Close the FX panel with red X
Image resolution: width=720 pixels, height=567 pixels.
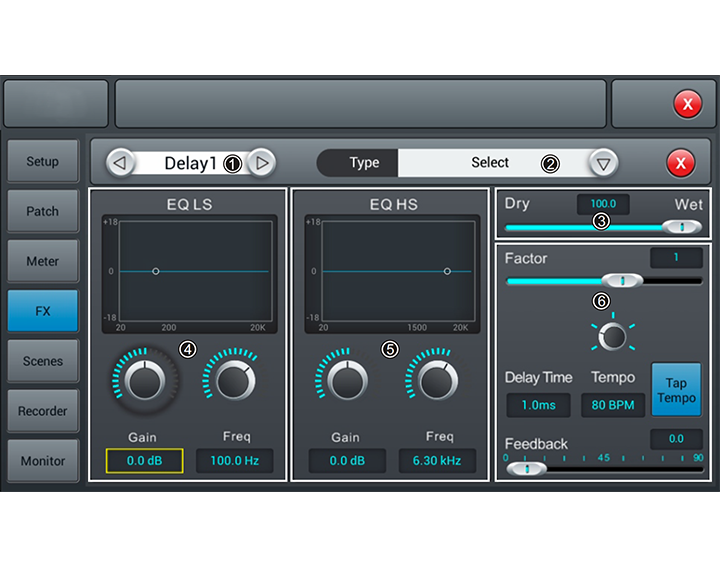(x=680, y=163)
